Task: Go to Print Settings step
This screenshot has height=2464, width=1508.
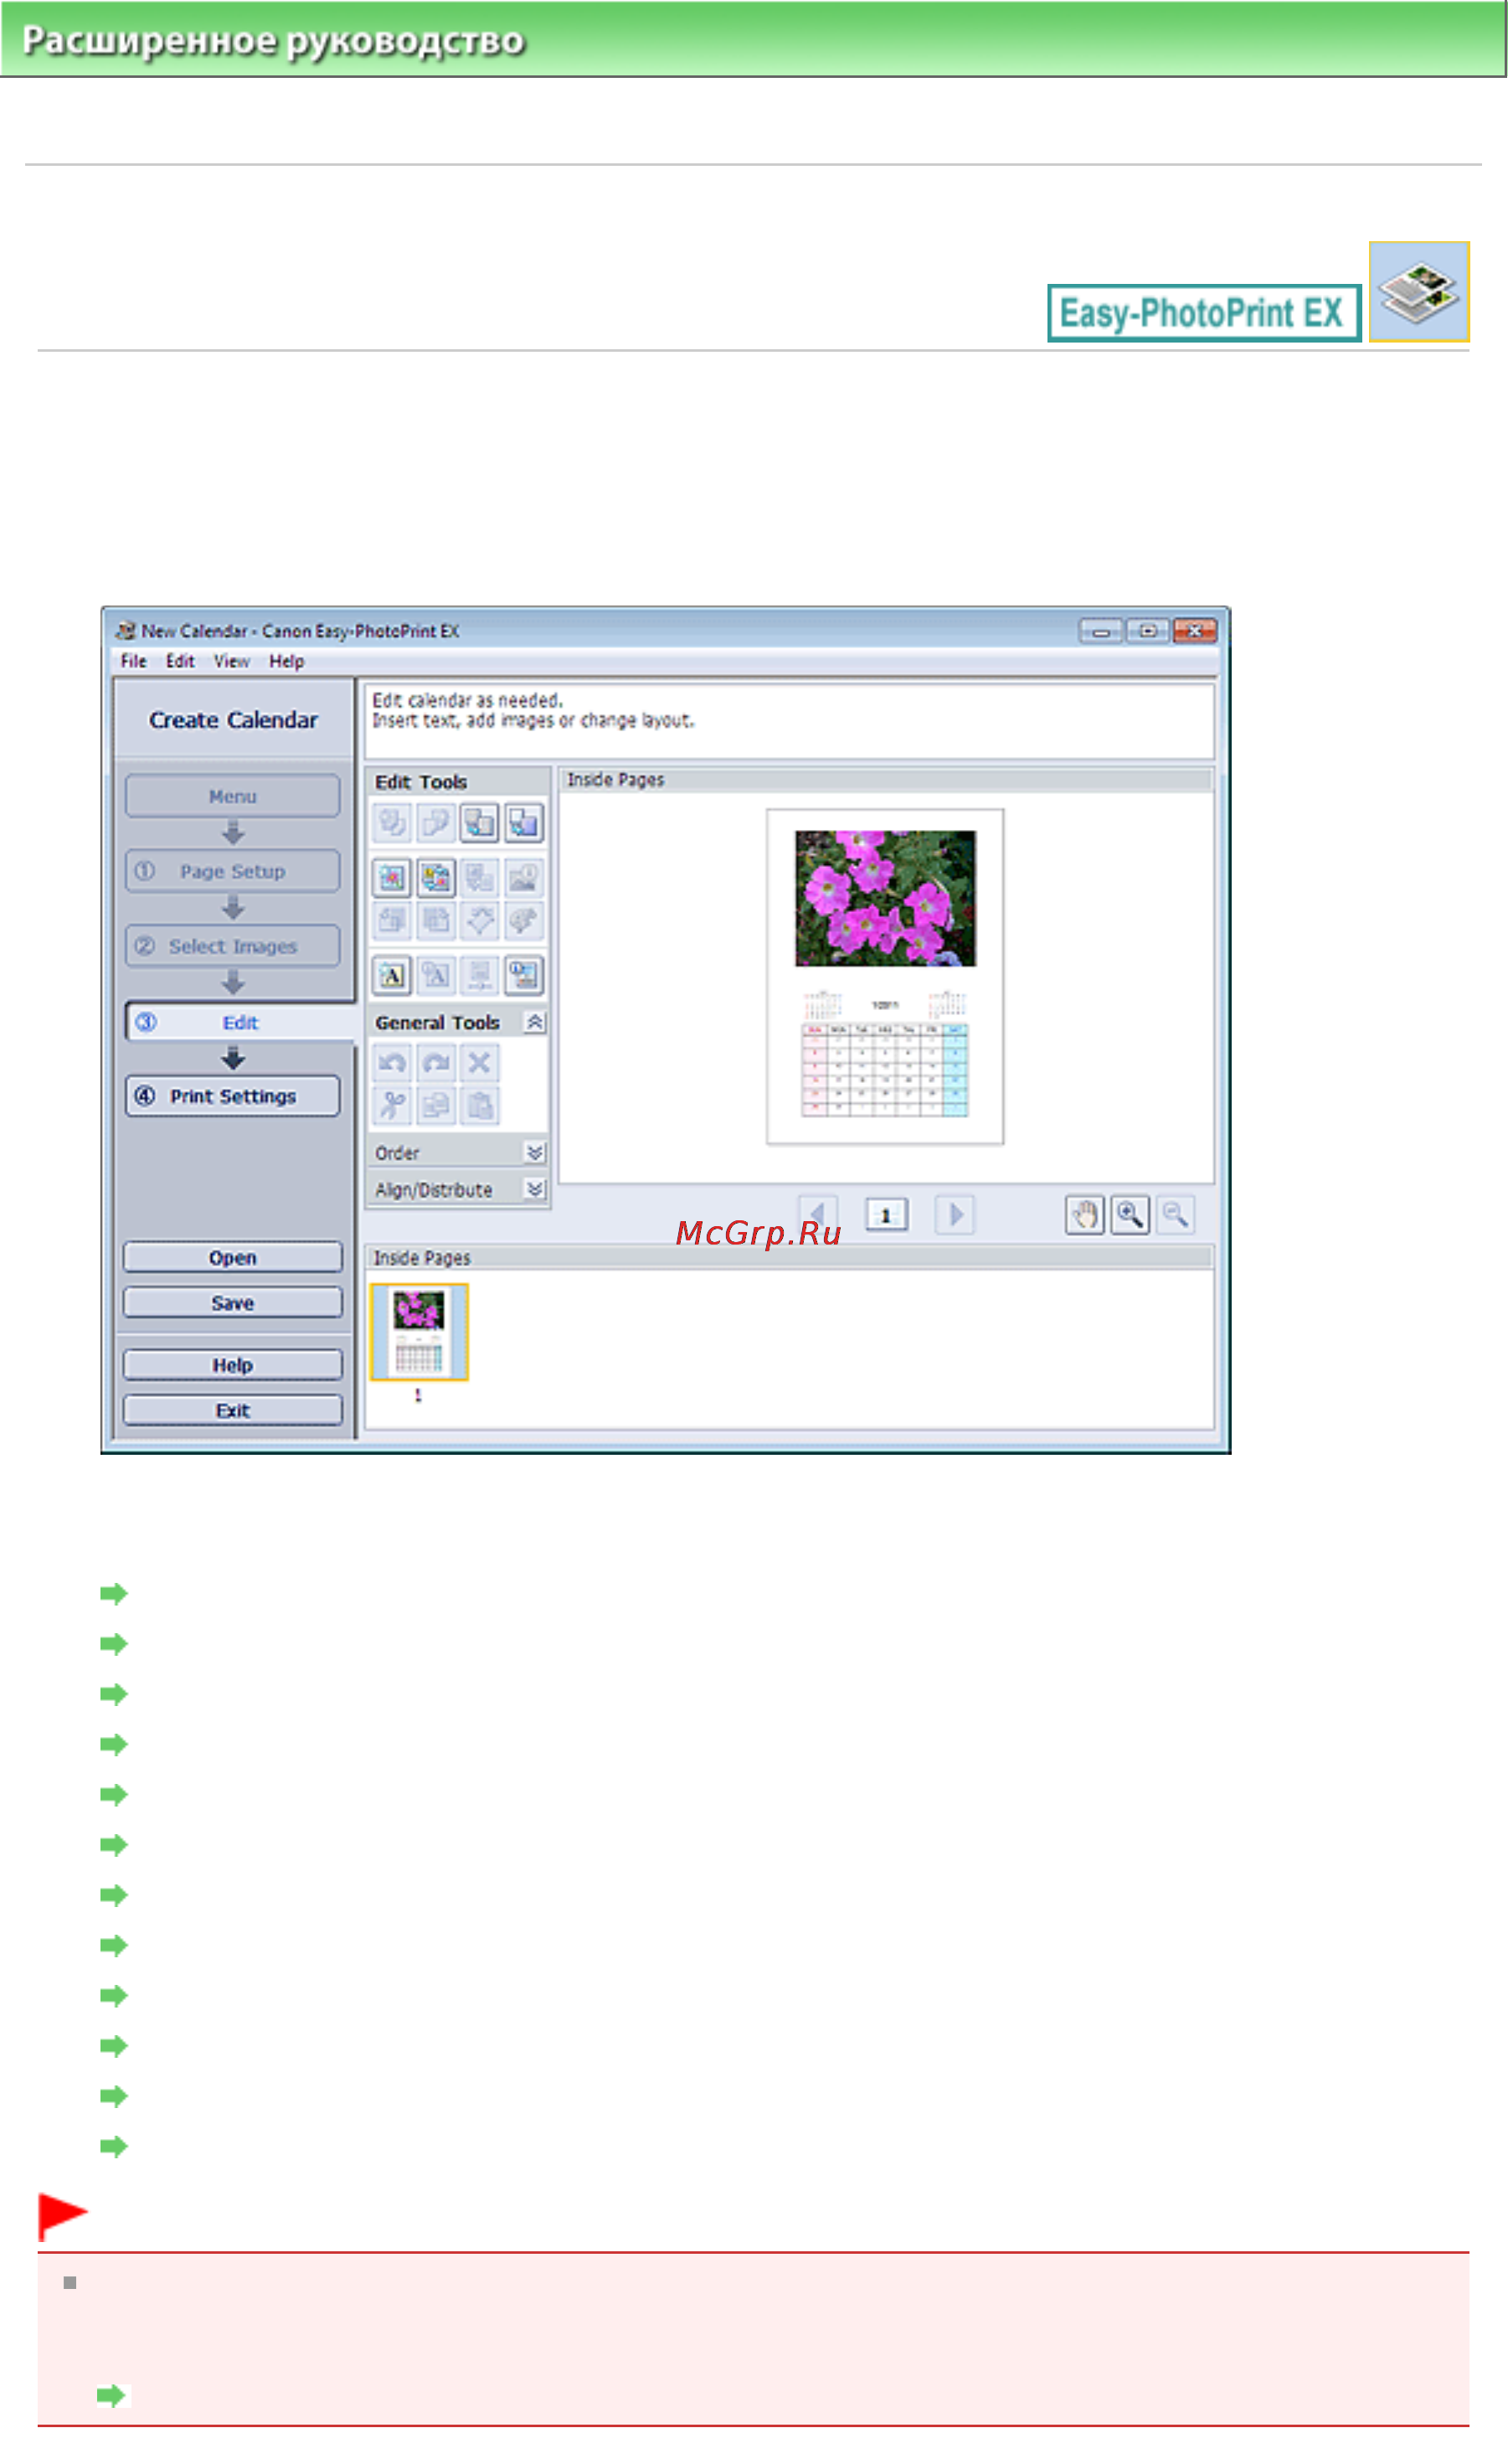Action: click(x=232, y=1096)
